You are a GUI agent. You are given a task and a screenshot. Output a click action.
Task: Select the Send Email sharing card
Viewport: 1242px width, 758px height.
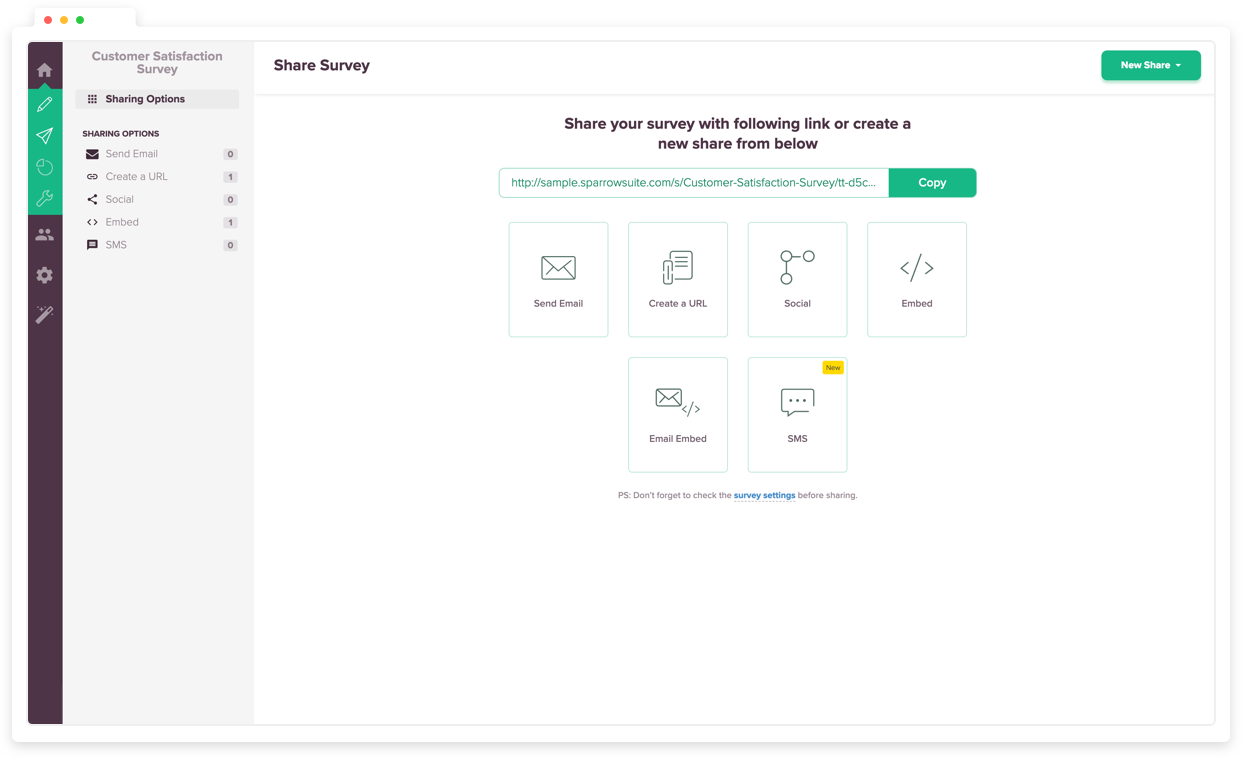558,279
